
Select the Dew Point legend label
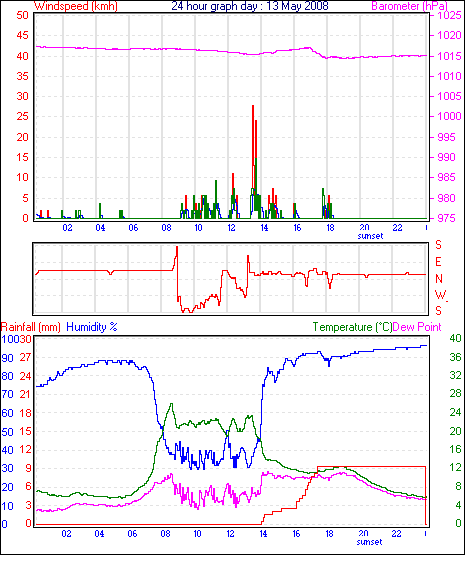coord(417,327)
